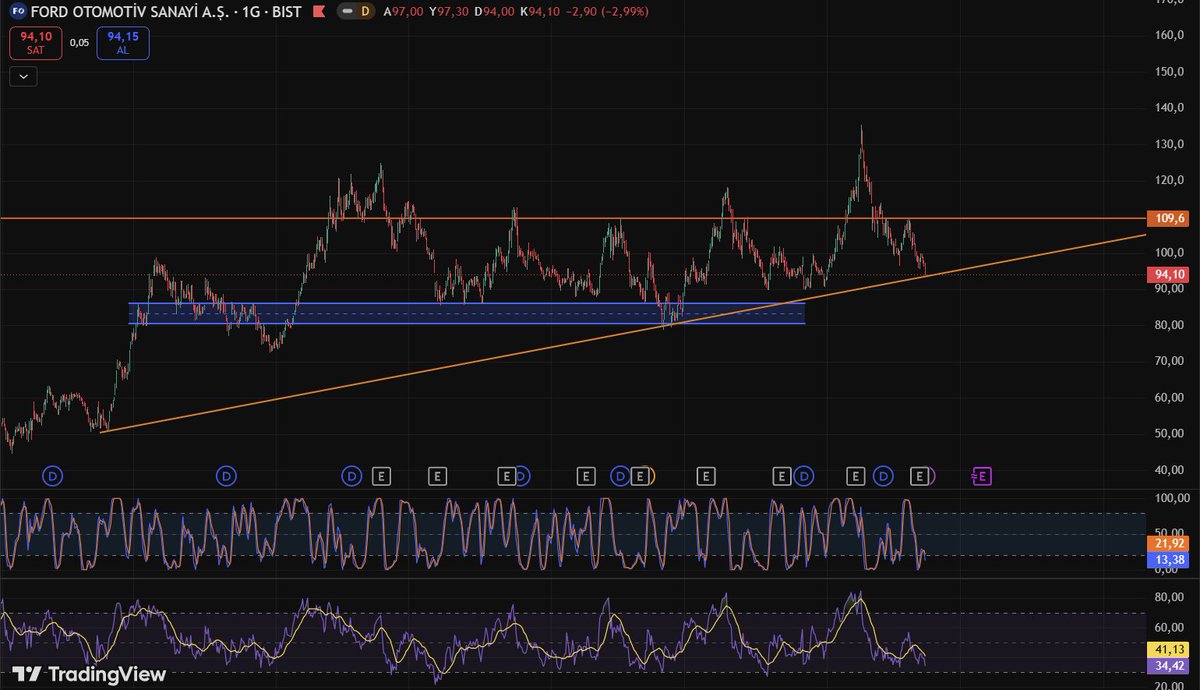The width and height of the screenshot is (1200, 690).
Task: Click the 160,0 price axis label
Action: point(1168,35)
